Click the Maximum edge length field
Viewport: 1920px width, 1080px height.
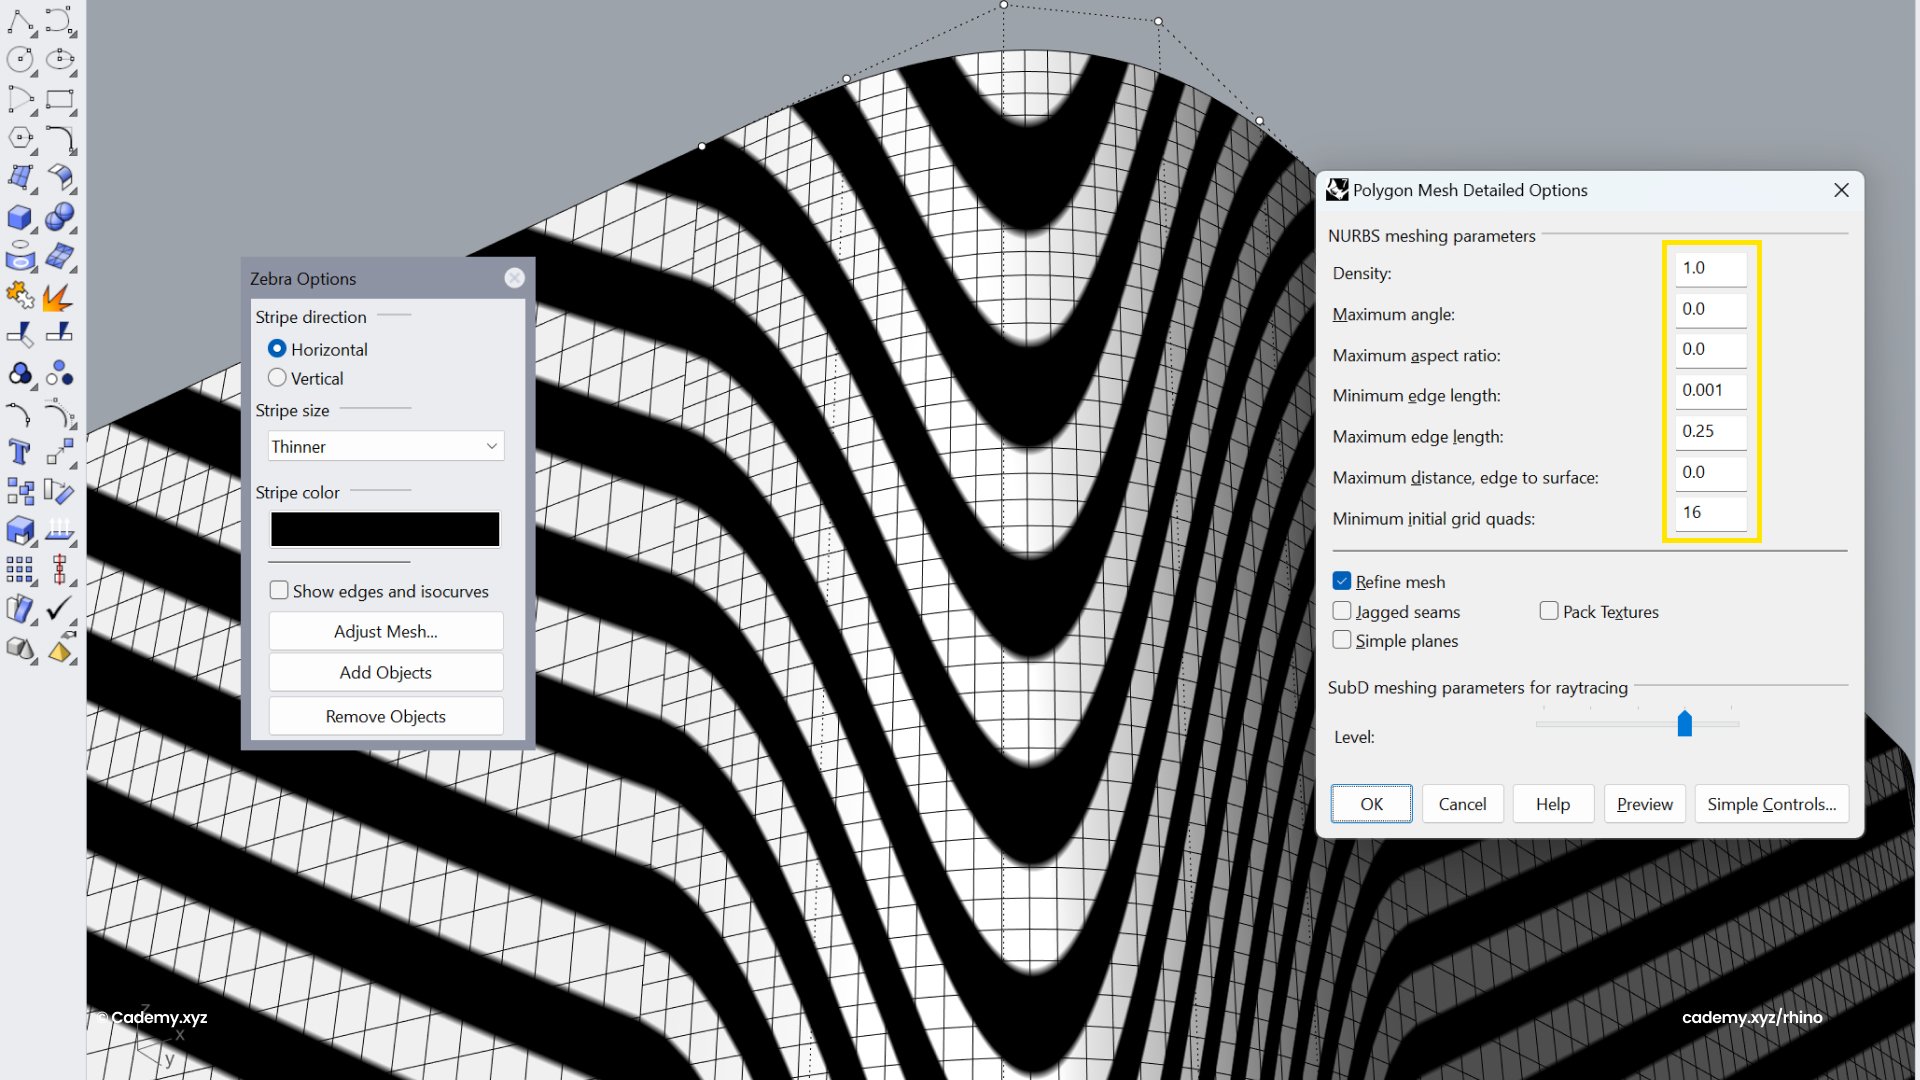click(x=1711, y=431)
